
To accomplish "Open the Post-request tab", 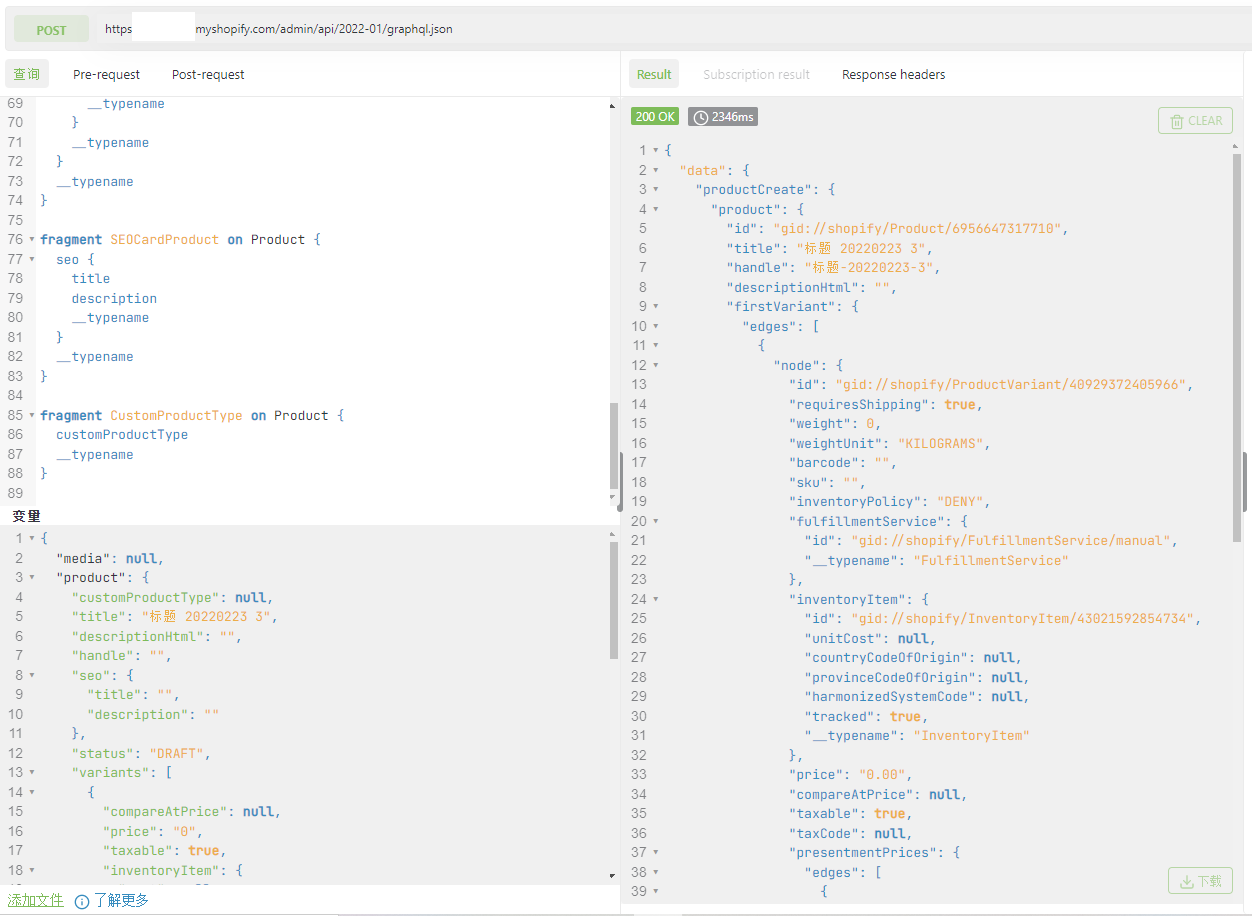I will (208, 75).
